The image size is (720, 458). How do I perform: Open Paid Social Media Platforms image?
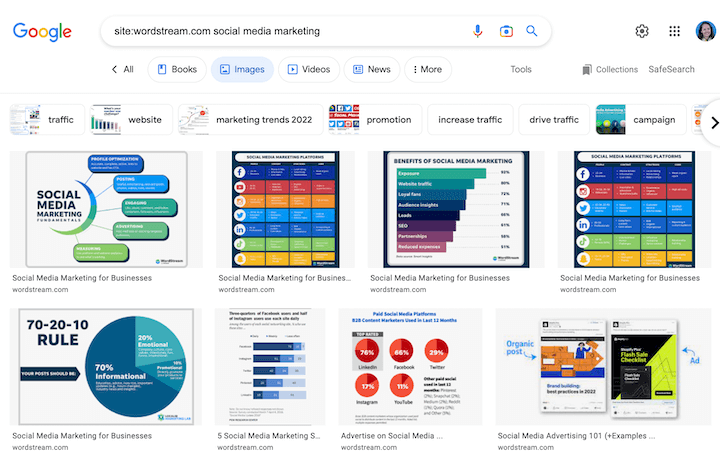[410, 367]
